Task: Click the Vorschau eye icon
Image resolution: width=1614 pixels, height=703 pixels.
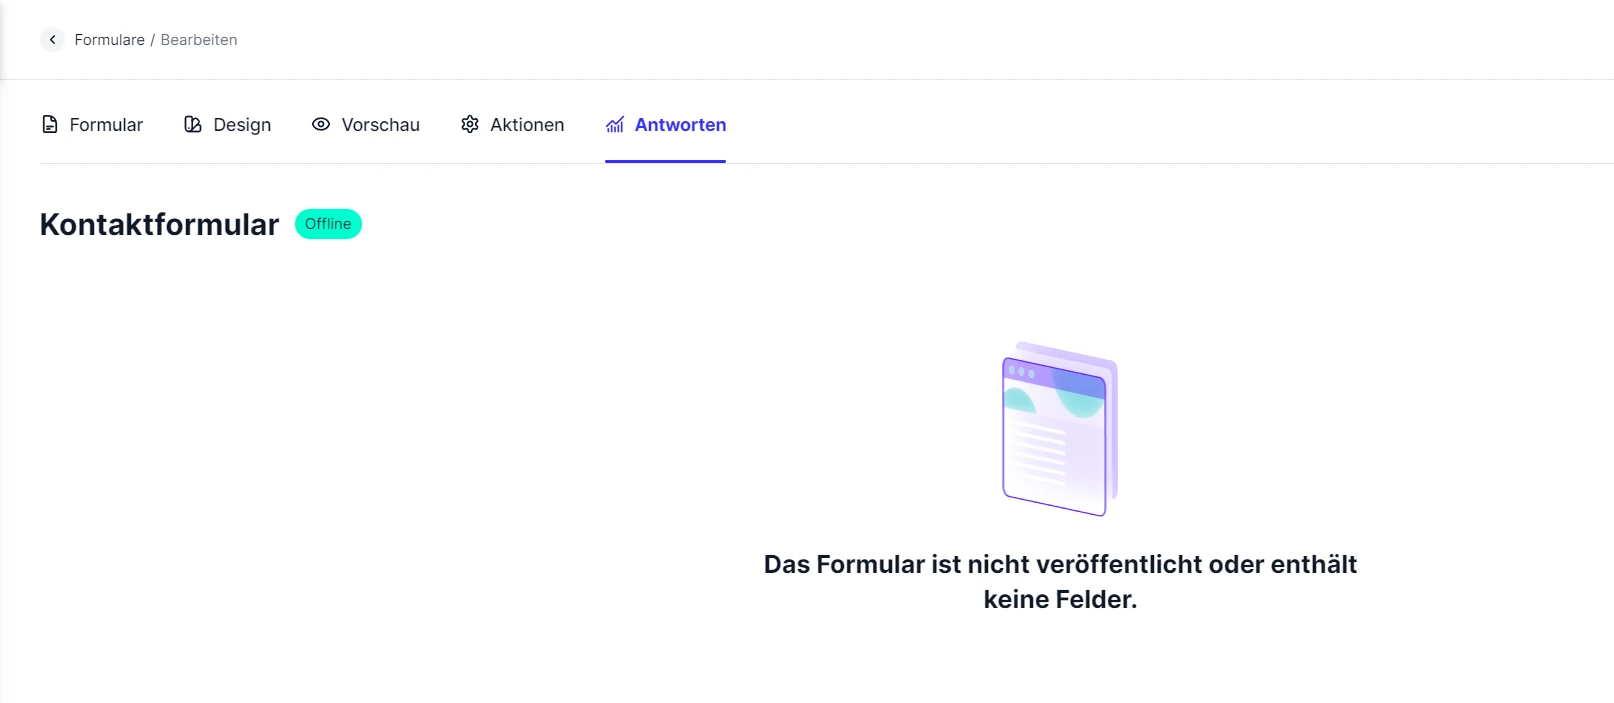Action: [x=321, y=125]
